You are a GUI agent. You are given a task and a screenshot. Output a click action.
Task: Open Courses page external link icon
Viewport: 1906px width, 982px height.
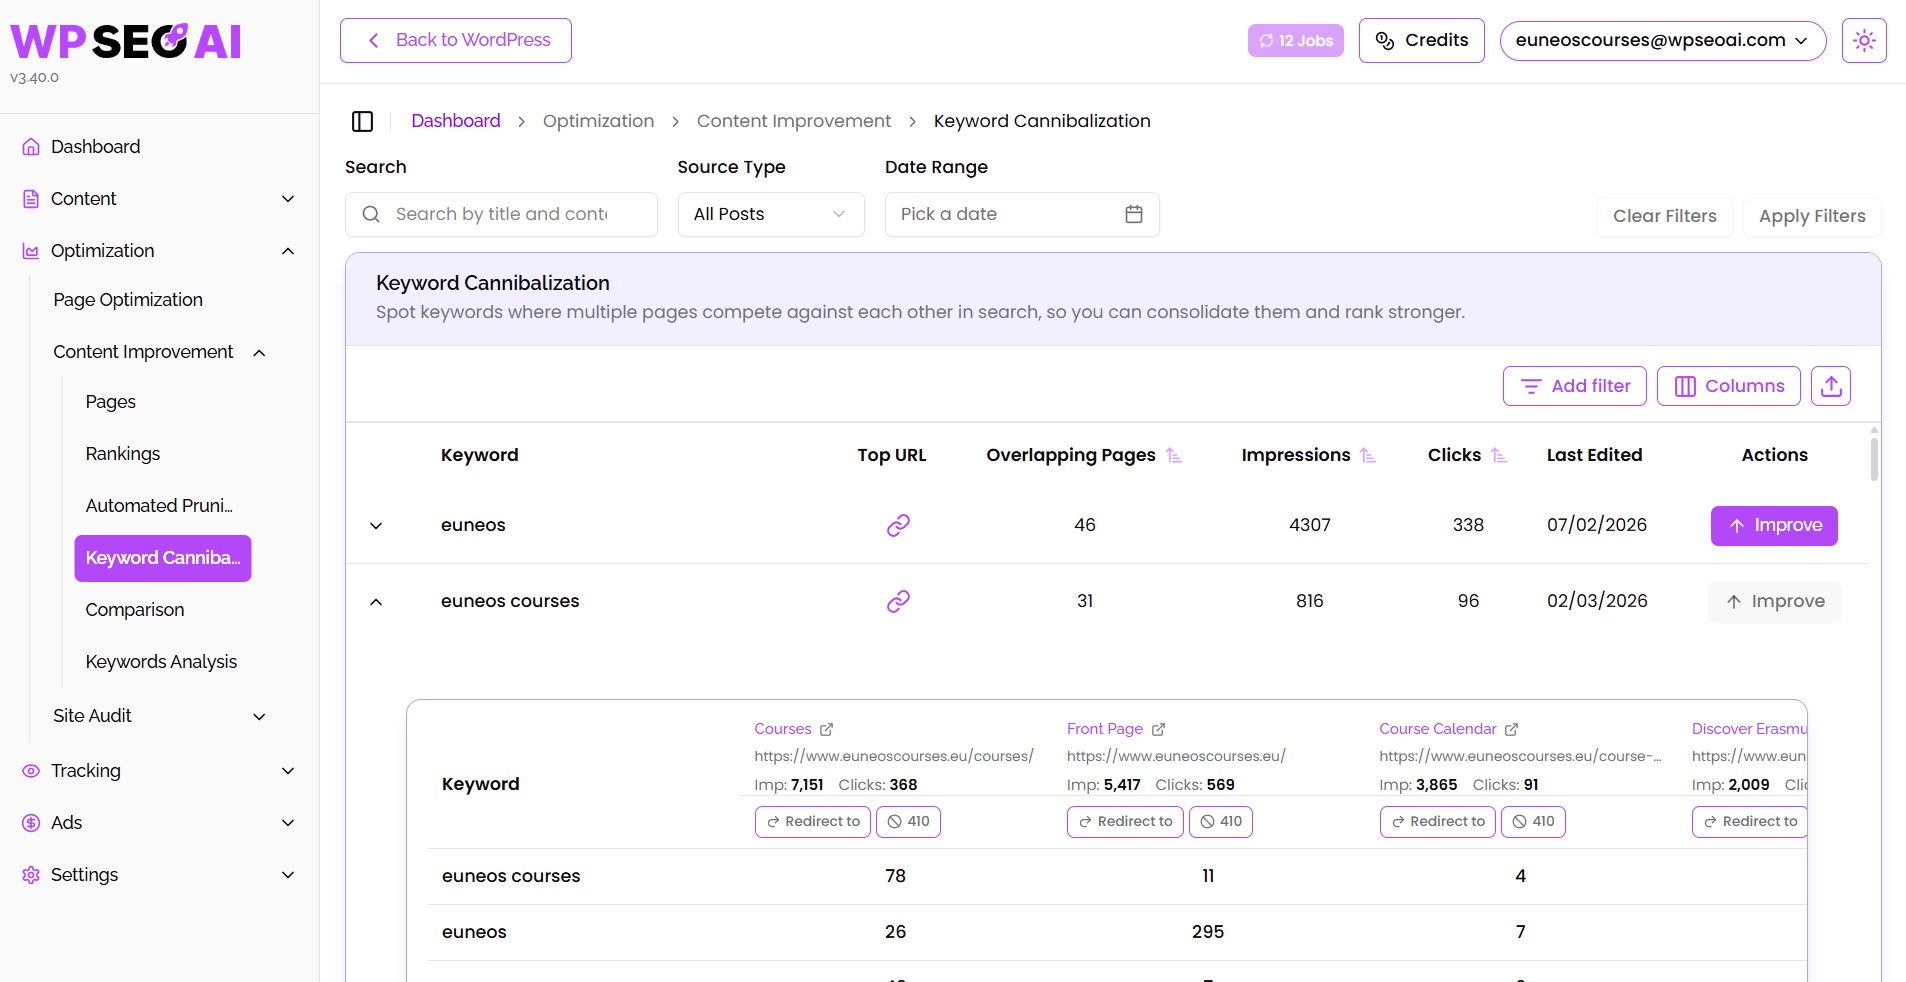click(x=826, y=729)
